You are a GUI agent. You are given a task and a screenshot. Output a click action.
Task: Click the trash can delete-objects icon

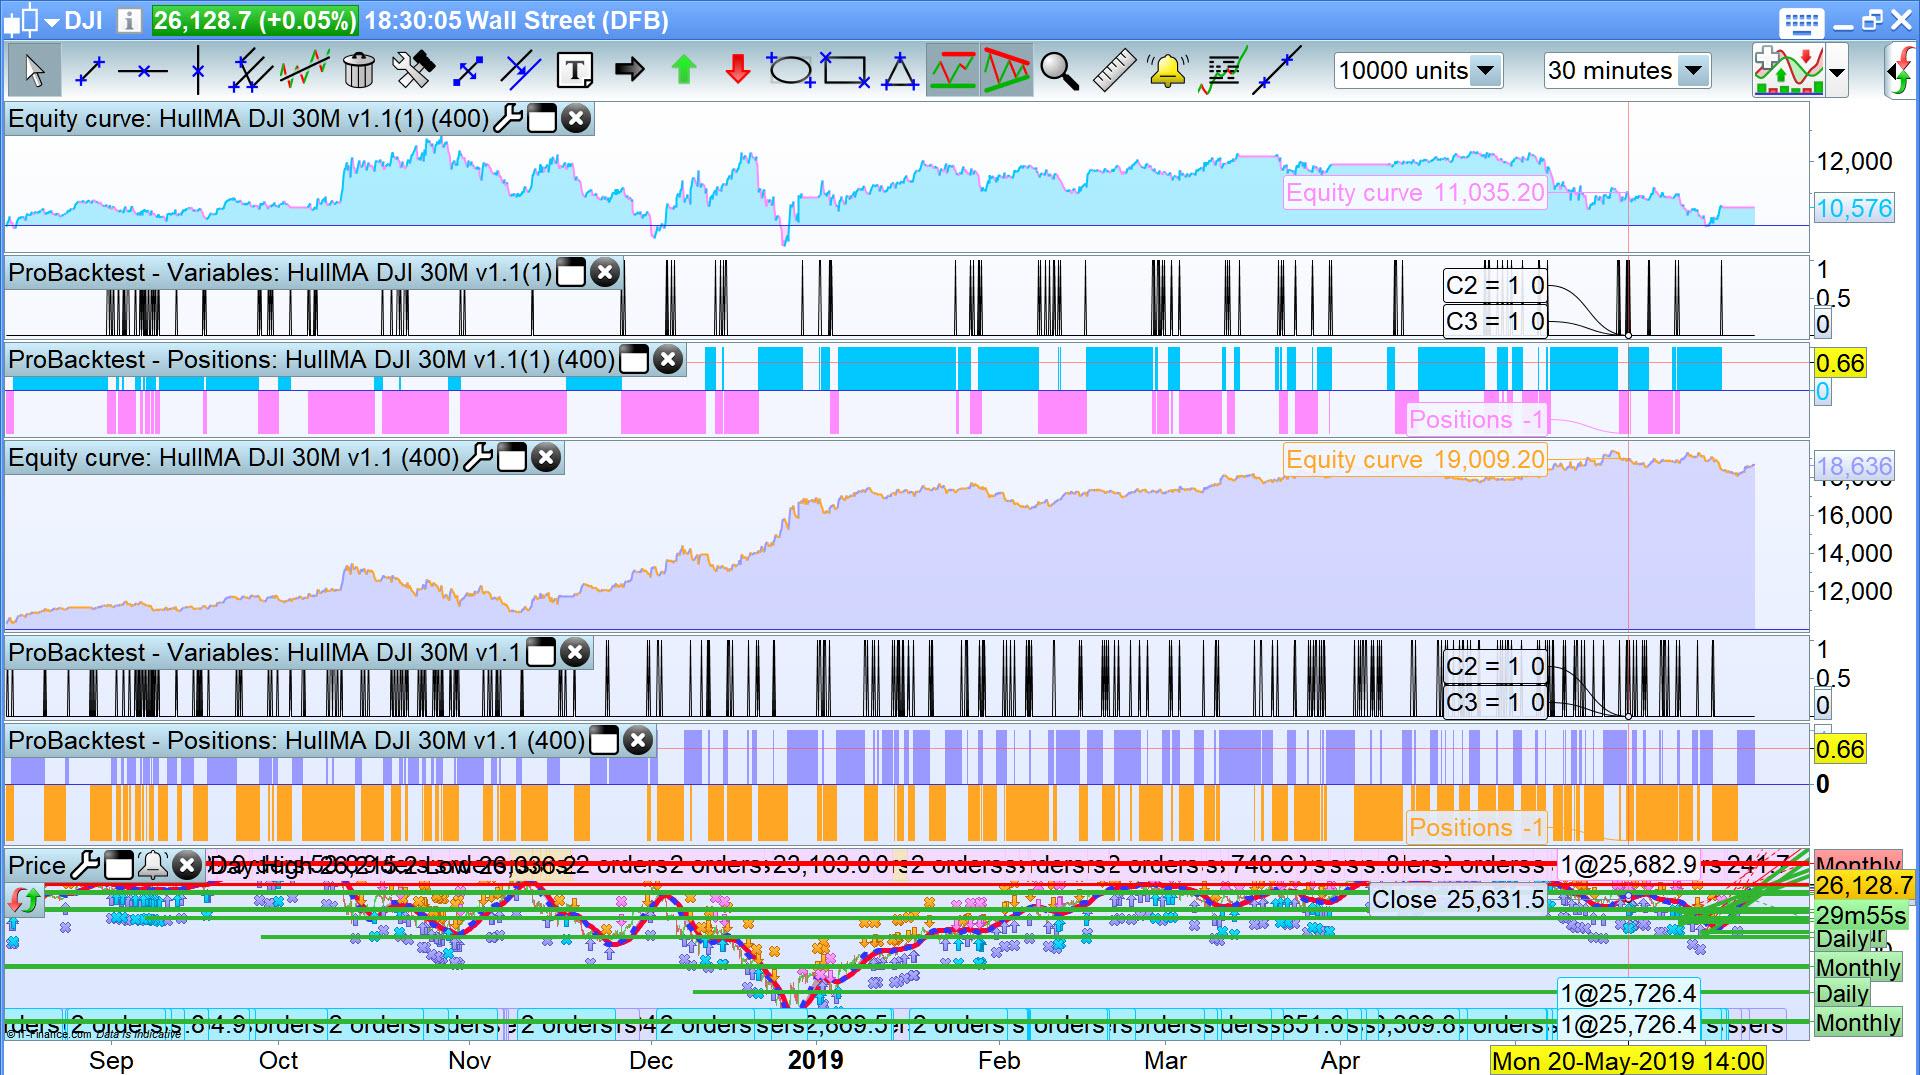point(358,71)
